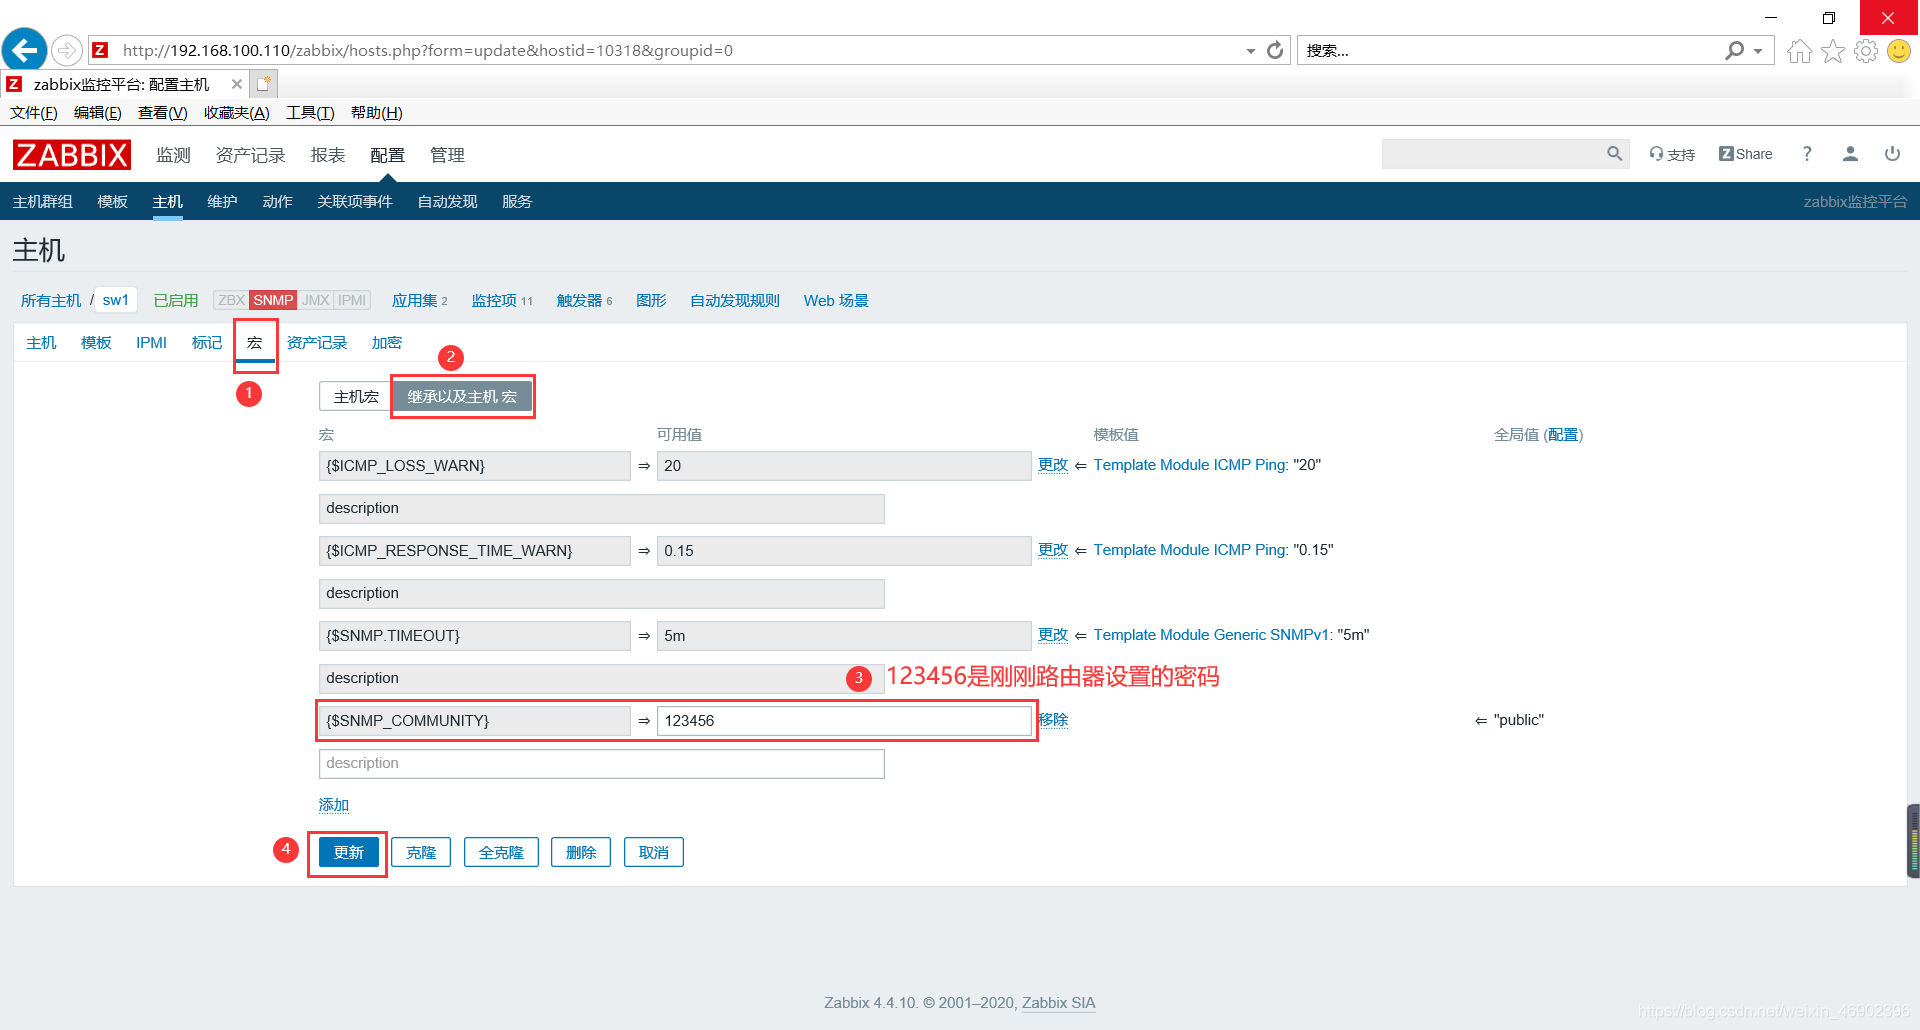Image resolution: width=1920 pixels, height=1030 pixels.
Task: Expand the search provider dropdown arrow
Action: [1758, 51]
